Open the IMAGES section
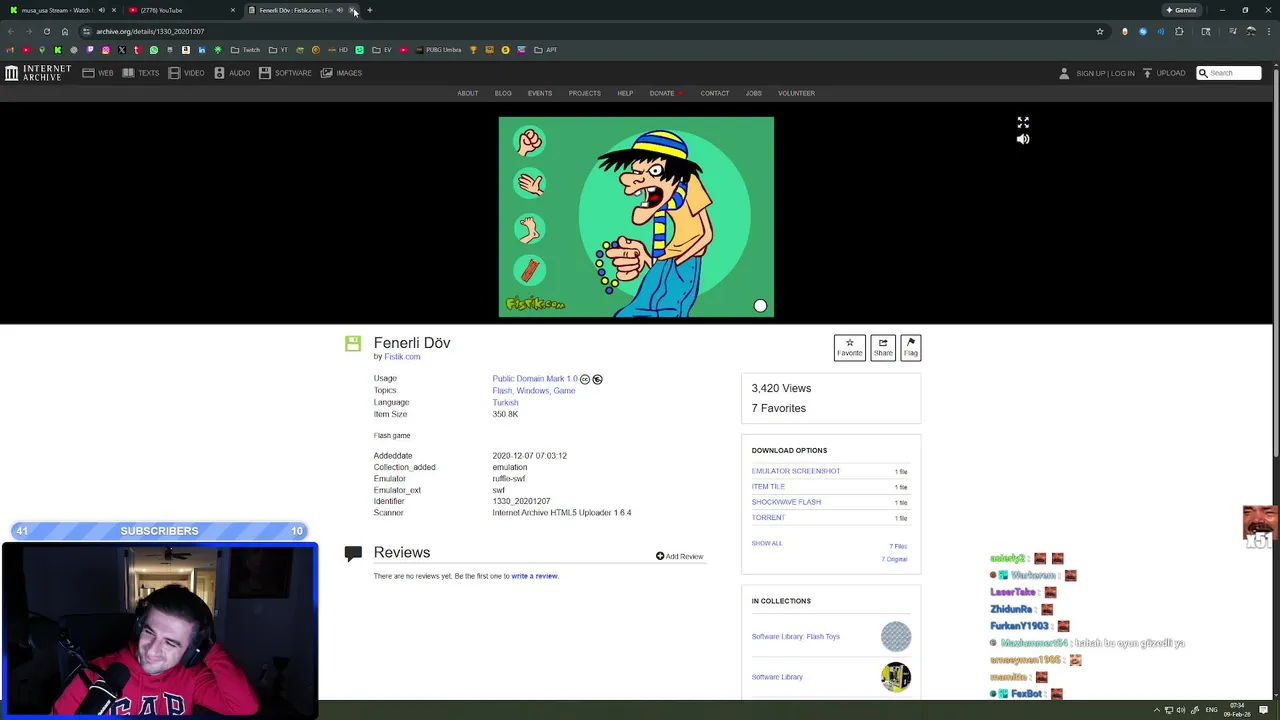This screenshot has width=1280, height=720. click(x=341, y=73)
